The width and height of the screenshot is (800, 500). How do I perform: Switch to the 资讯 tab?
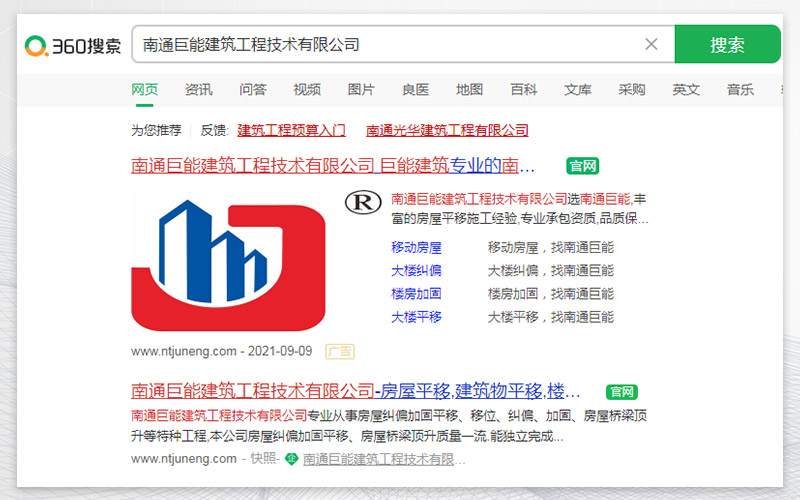coord(198,90)
